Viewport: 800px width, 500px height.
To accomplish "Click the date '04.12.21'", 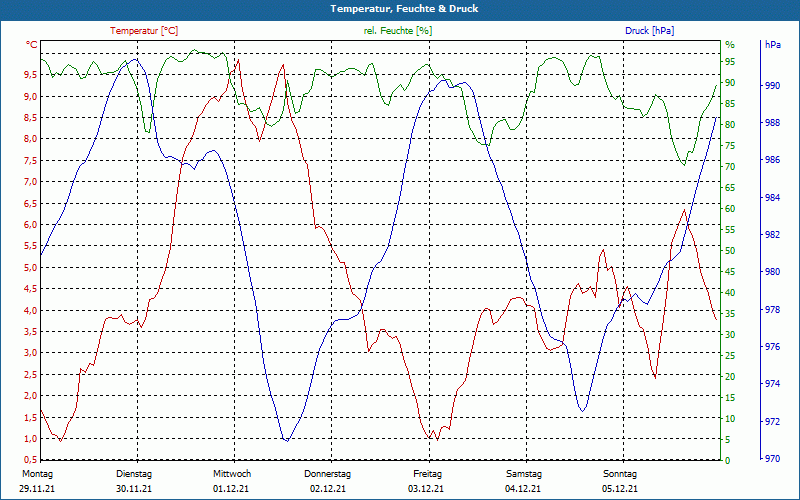I will pyautogui.click(x=523, y=489).
